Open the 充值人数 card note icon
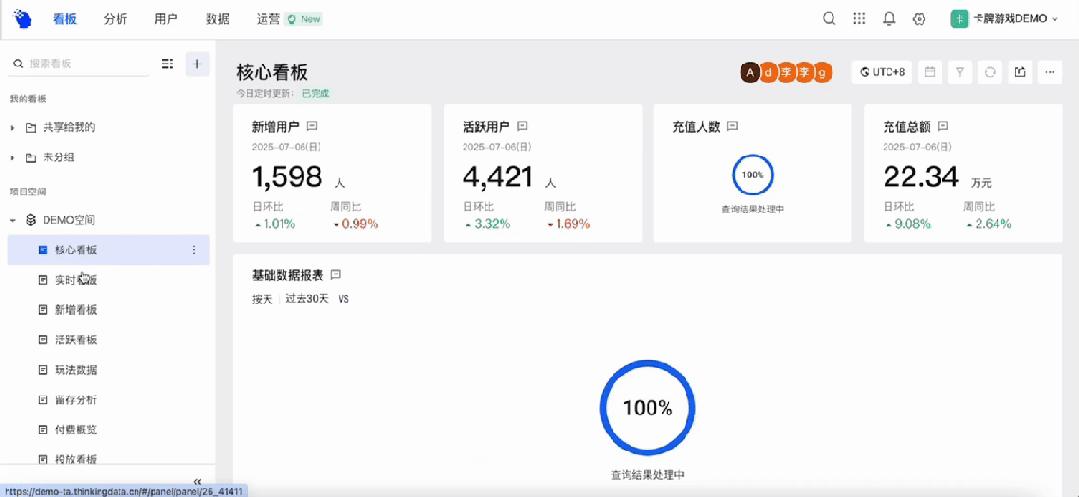This screenshot has width=1079, height=497. (733, 126)
